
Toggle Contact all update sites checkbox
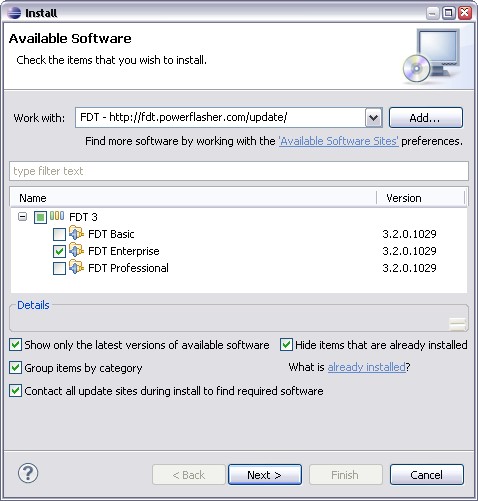16,391
